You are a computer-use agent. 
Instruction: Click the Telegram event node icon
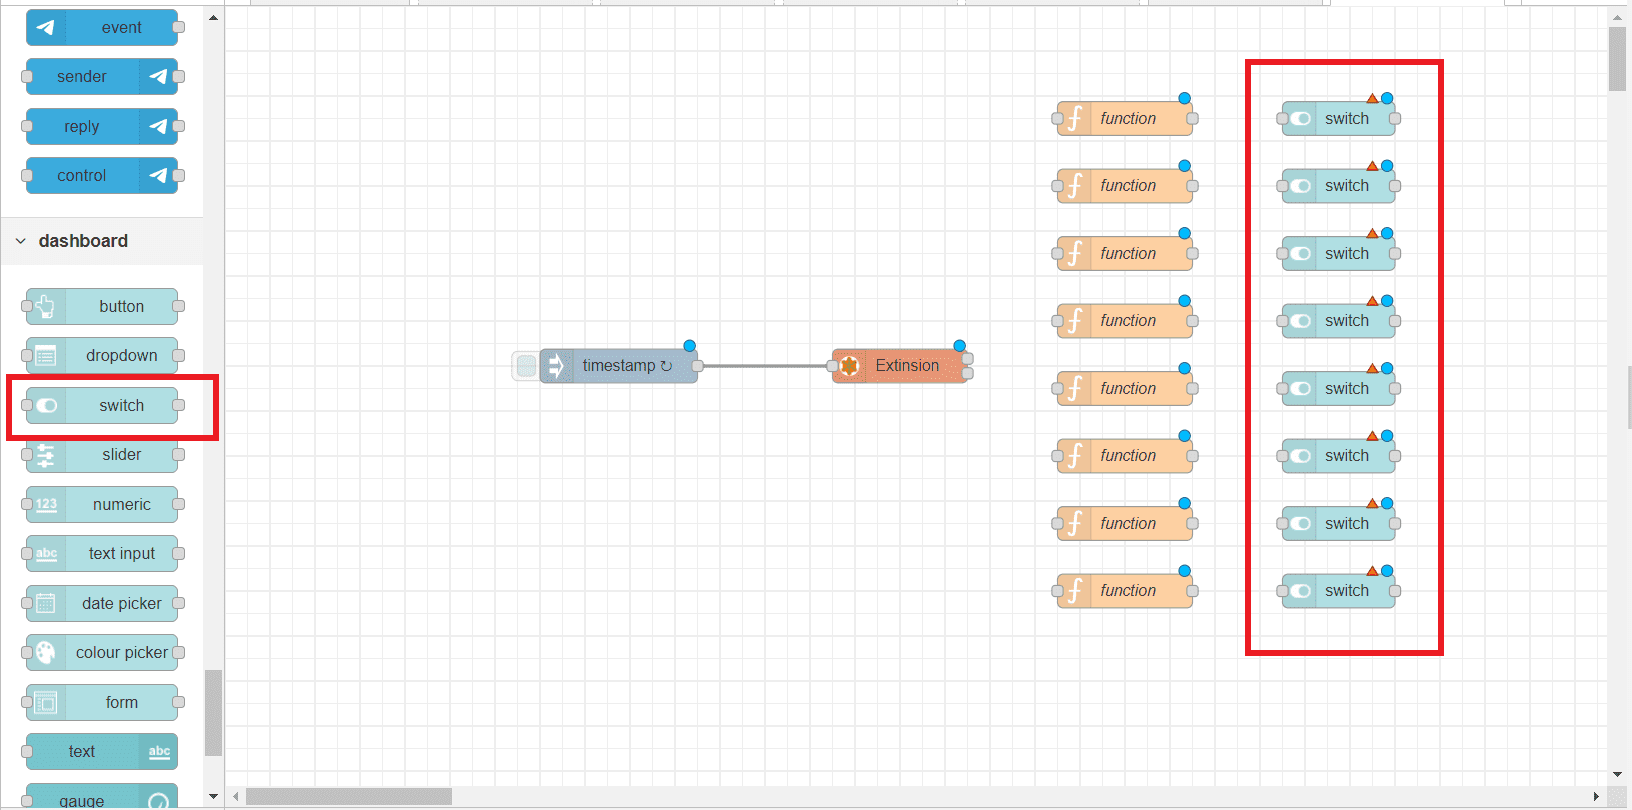(46, 28)
